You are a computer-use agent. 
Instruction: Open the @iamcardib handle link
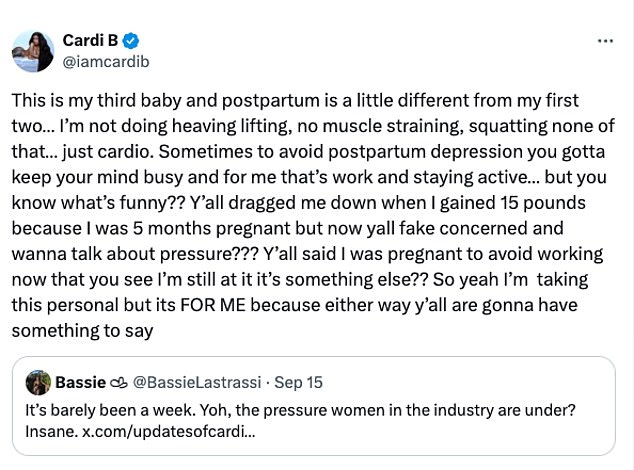tap(105, 61)
